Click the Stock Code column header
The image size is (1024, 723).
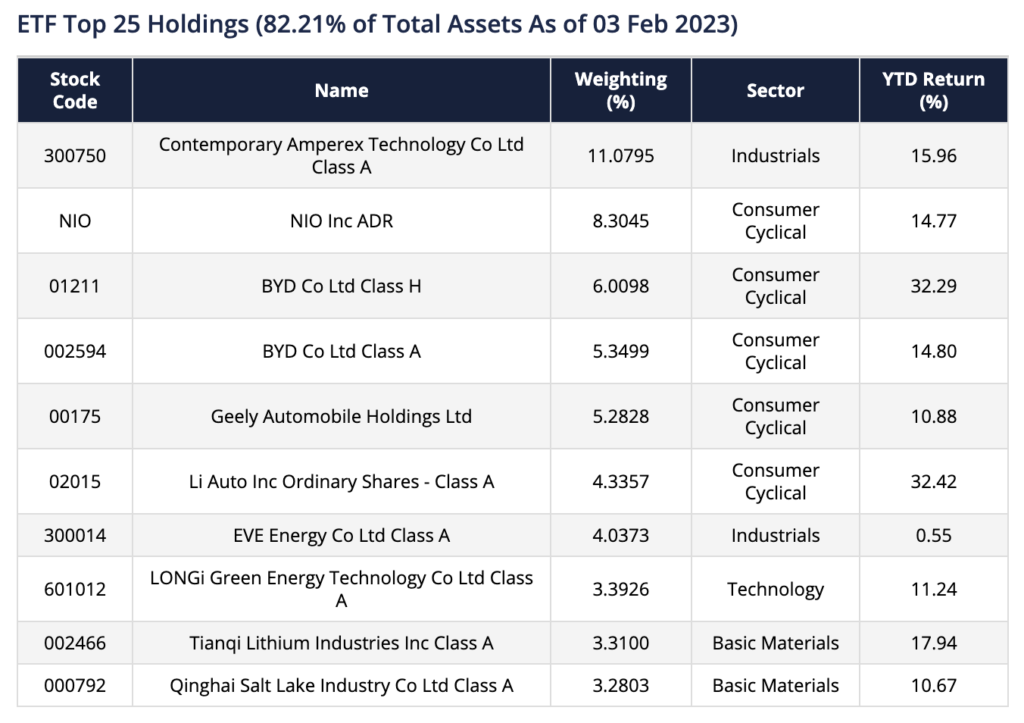click(75, 90)
